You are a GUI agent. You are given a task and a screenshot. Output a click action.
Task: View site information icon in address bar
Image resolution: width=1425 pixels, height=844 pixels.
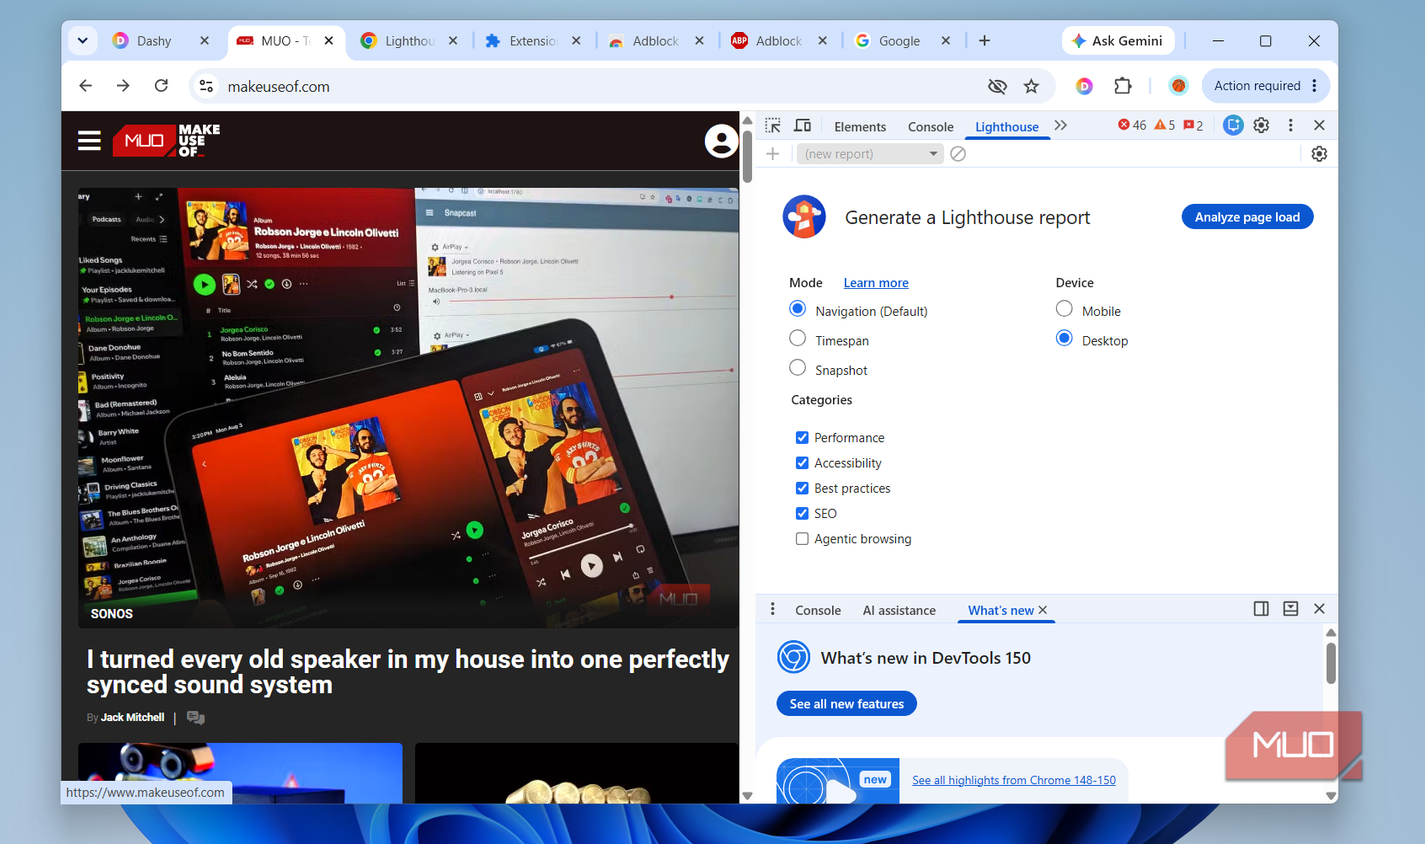[206, 86]
